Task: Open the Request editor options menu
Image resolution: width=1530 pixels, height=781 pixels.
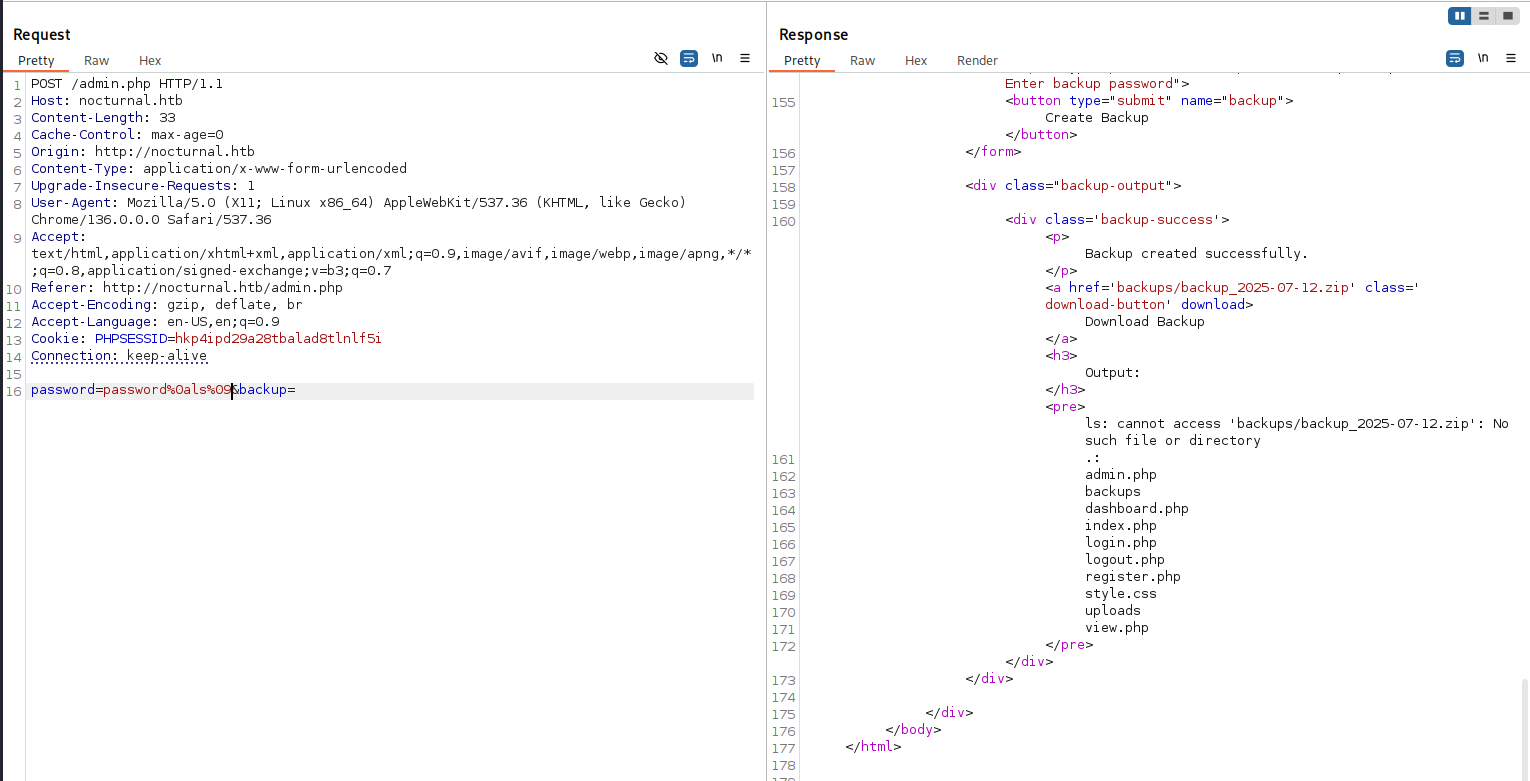Action: click(745, 58)
